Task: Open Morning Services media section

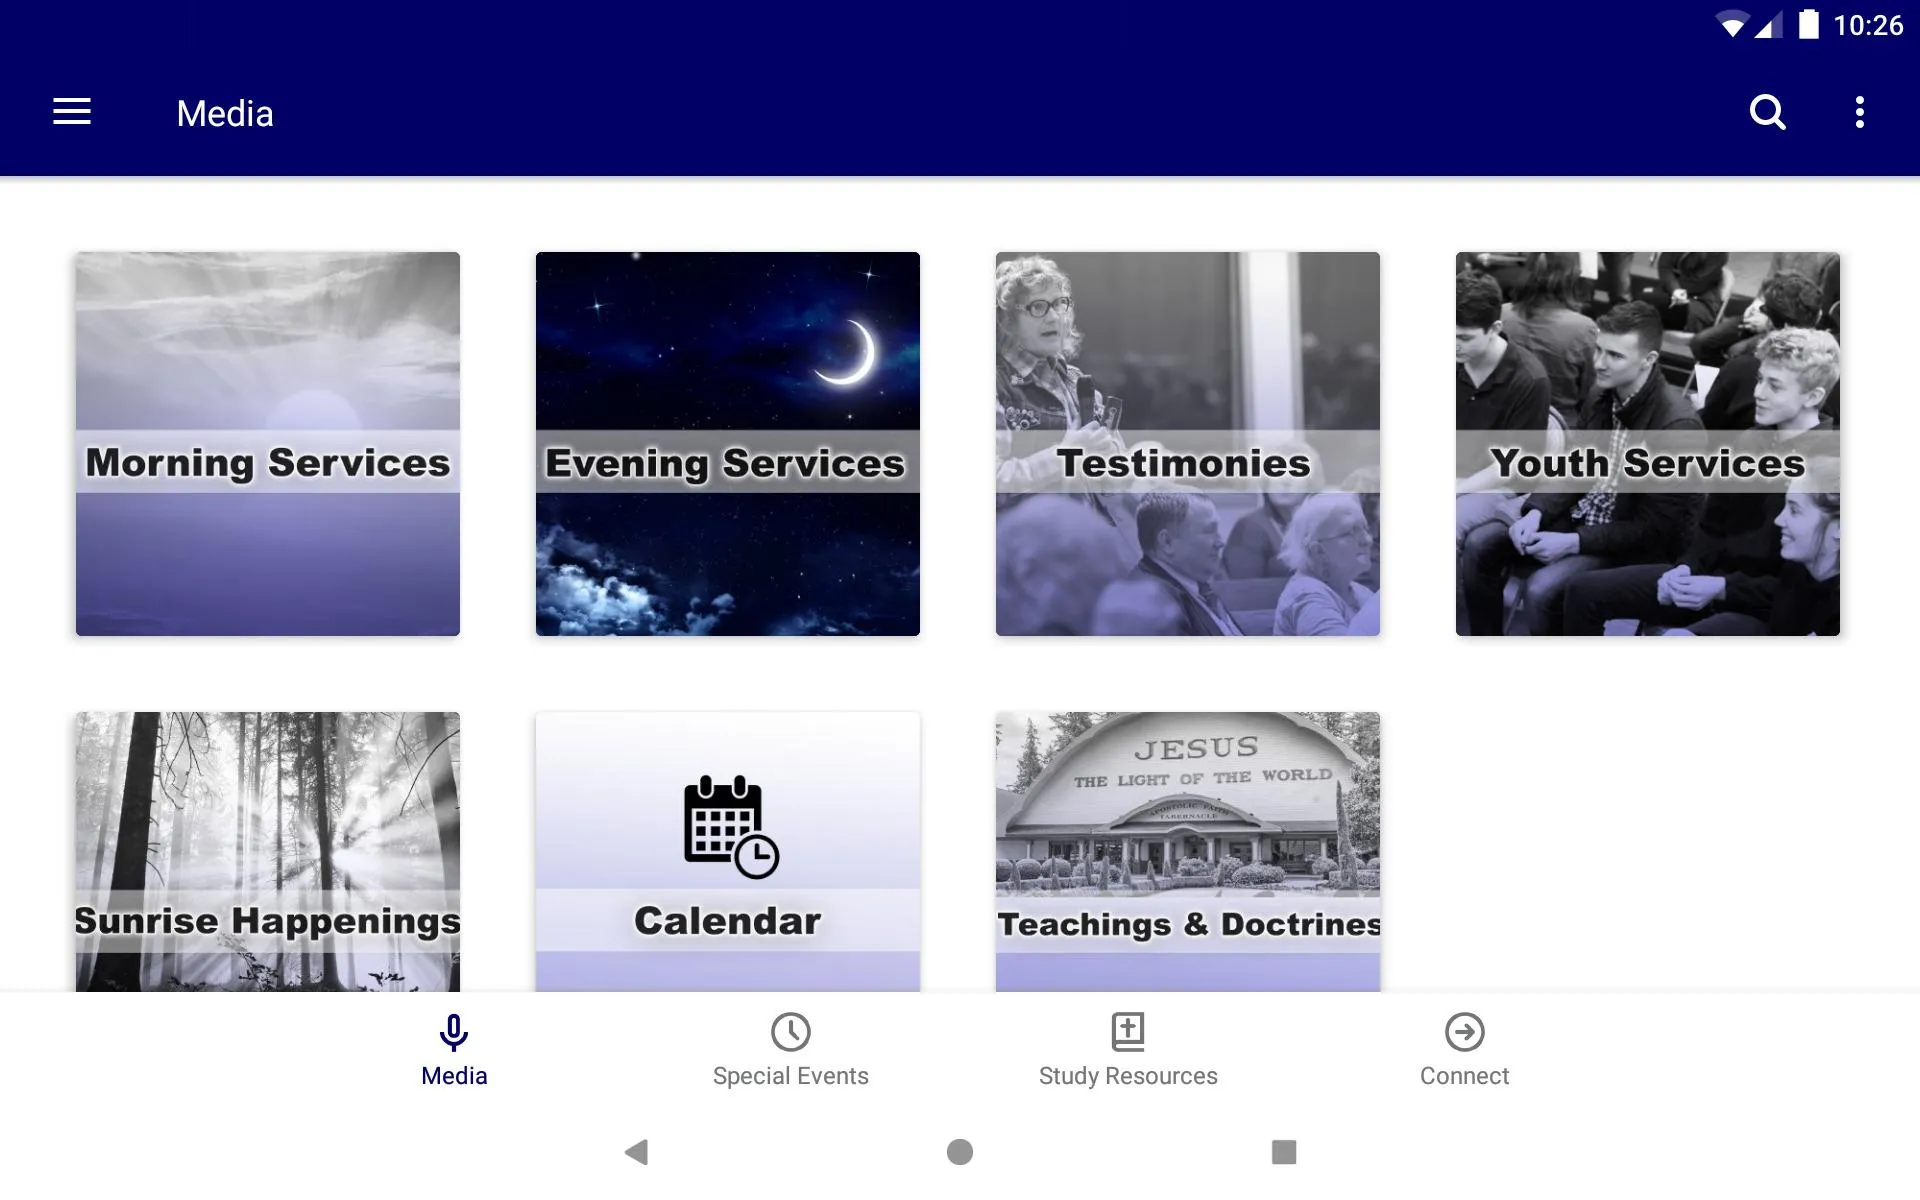Action: pos(267,444)
